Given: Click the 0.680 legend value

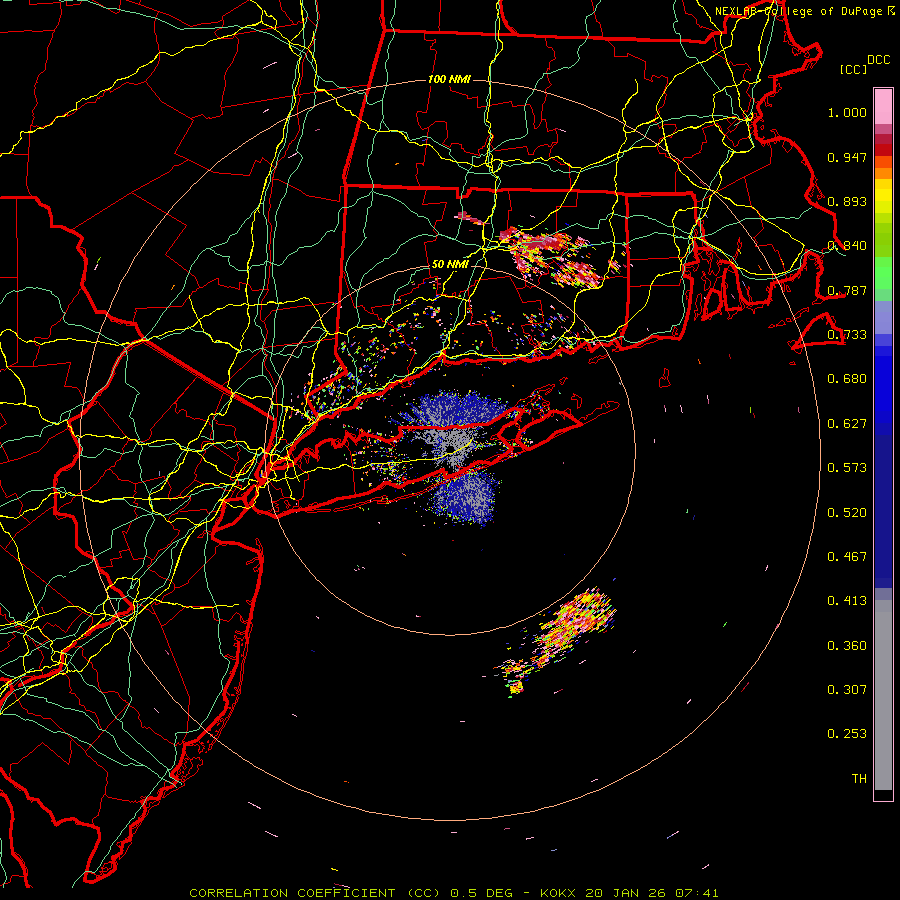Looking at the screenshot, I should pyautogui.click(x=847, y=379).
